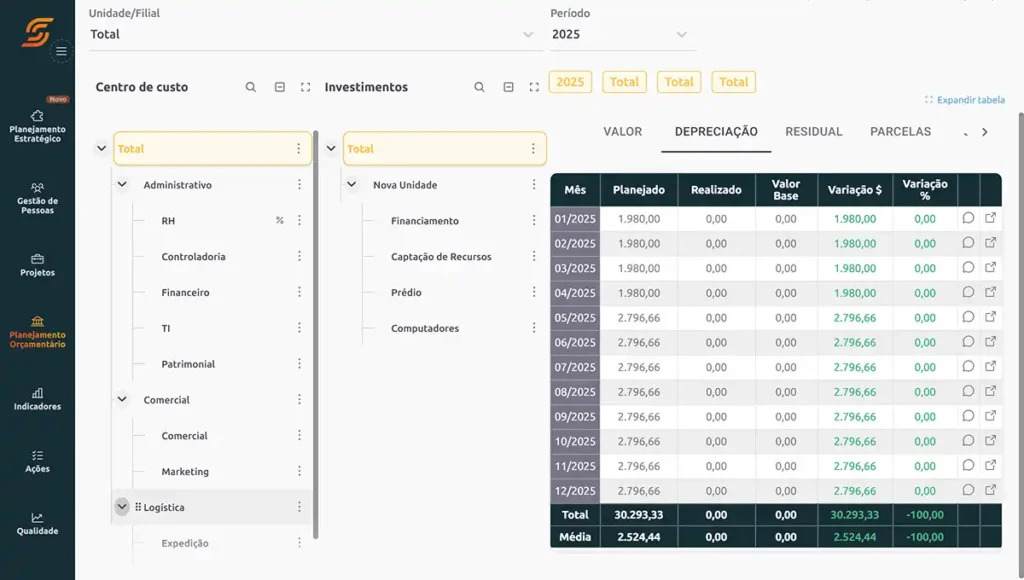Click the Variação $ column header
1024x580 pixels.
pos(854,190)
